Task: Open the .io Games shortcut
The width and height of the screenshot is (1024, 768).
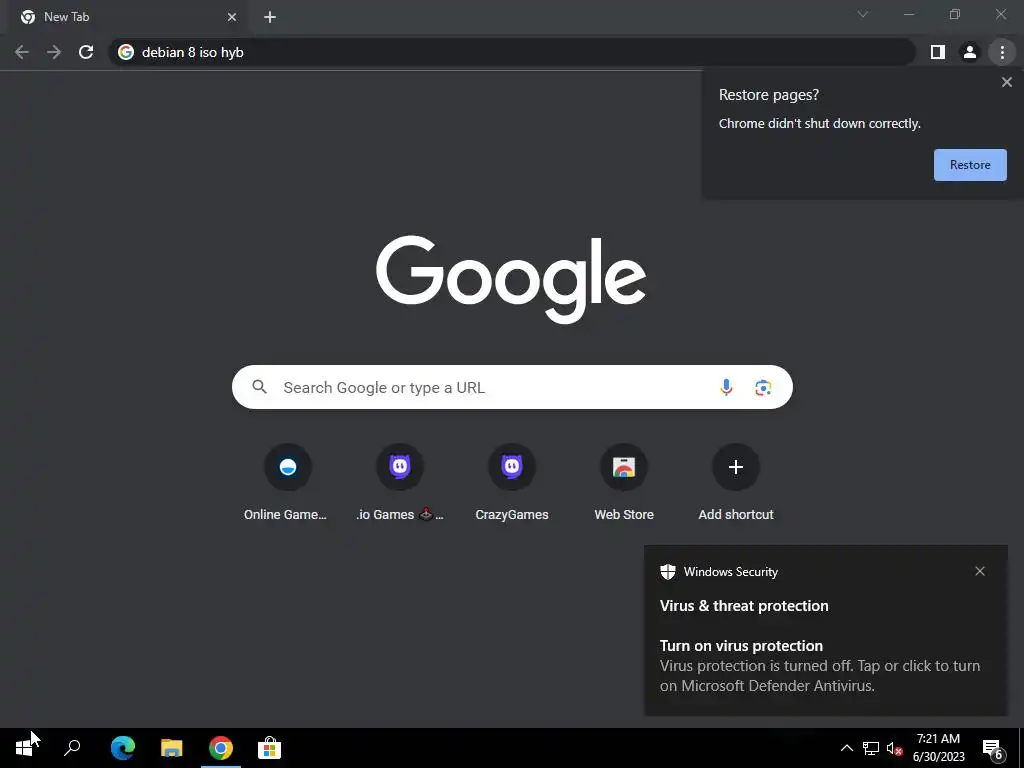Action: (x=400, y=483)
